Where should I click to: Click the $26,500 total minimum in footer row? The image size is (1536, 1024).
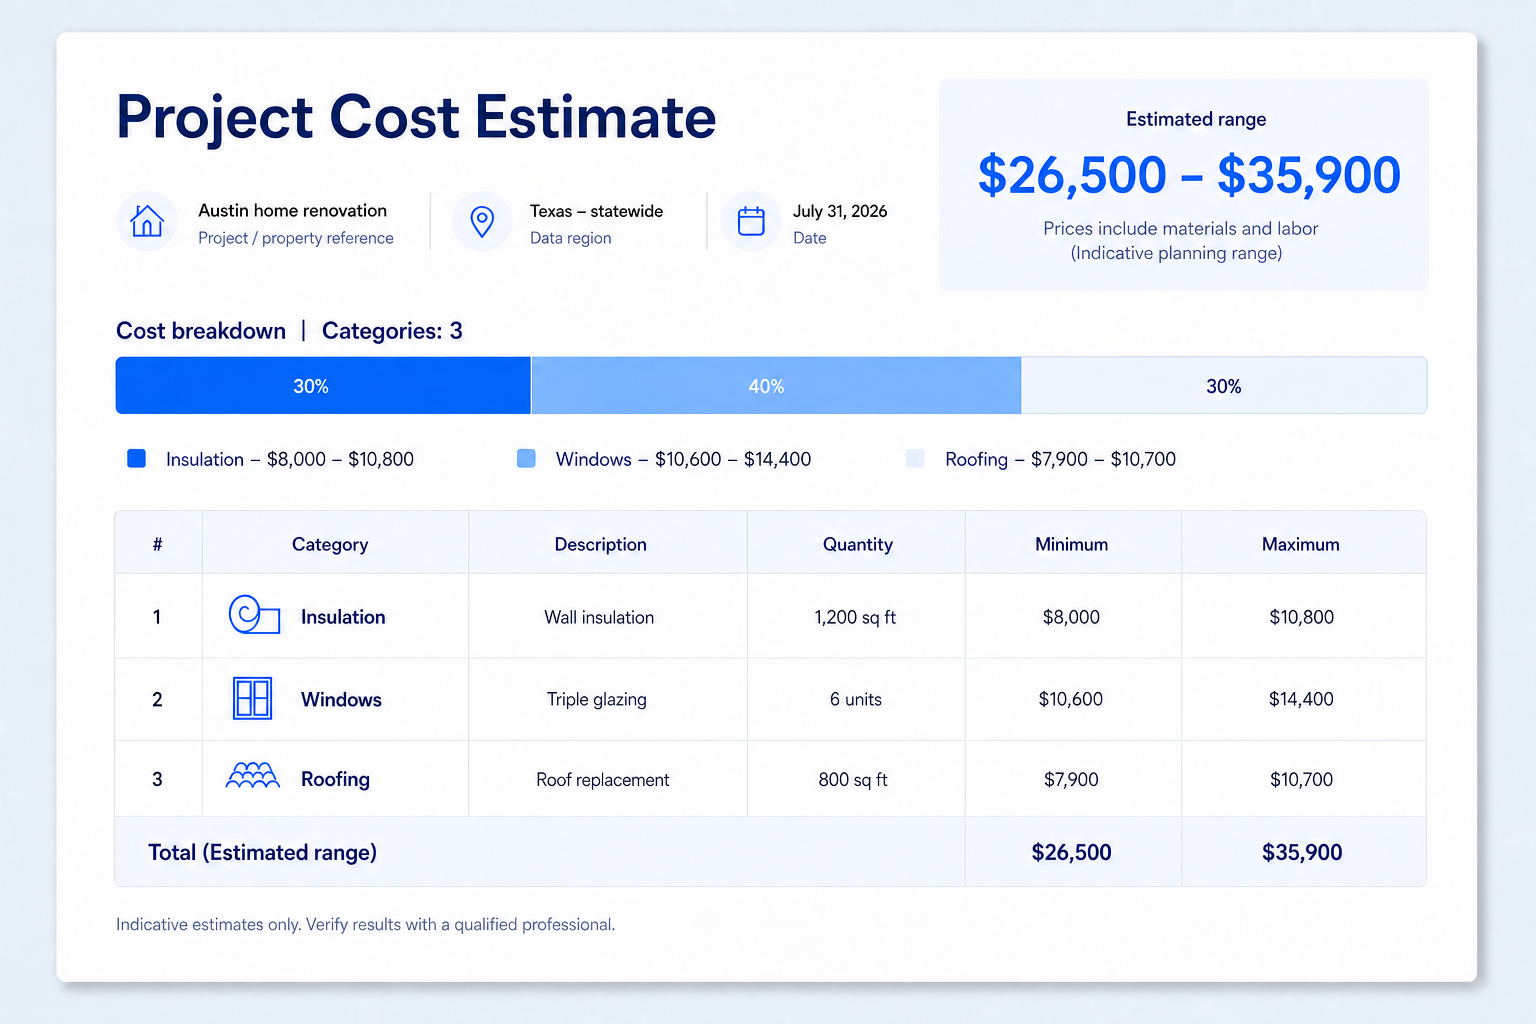[x=1072, y=852]
